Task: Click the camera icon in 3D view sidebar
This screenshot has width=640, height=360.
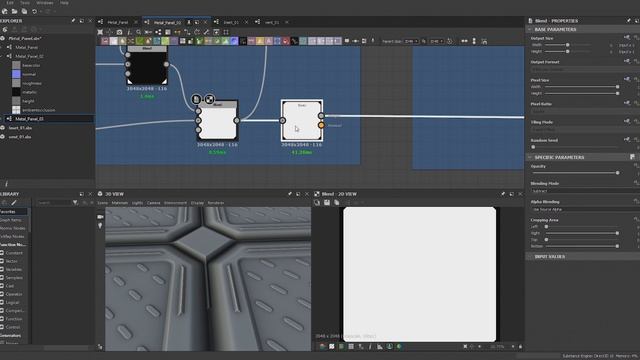Action: coord(100,217)
